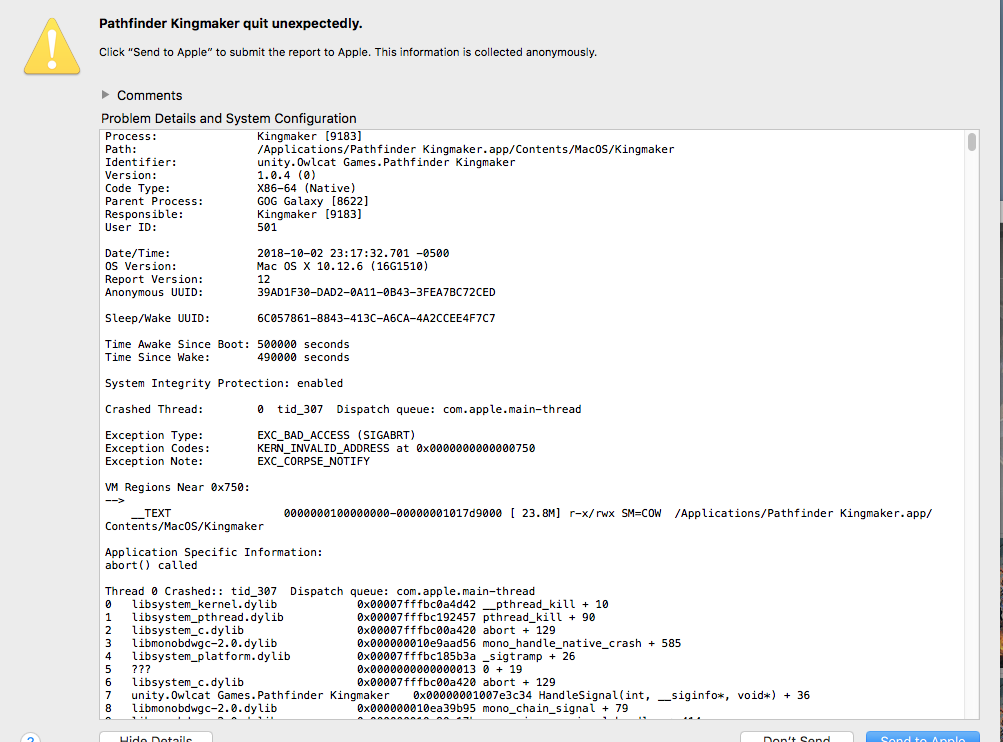The image size is (1003, 742).
Task: Click Exception Codes "KERN_INVALID_ADDRESS" value
Action: 396,448
